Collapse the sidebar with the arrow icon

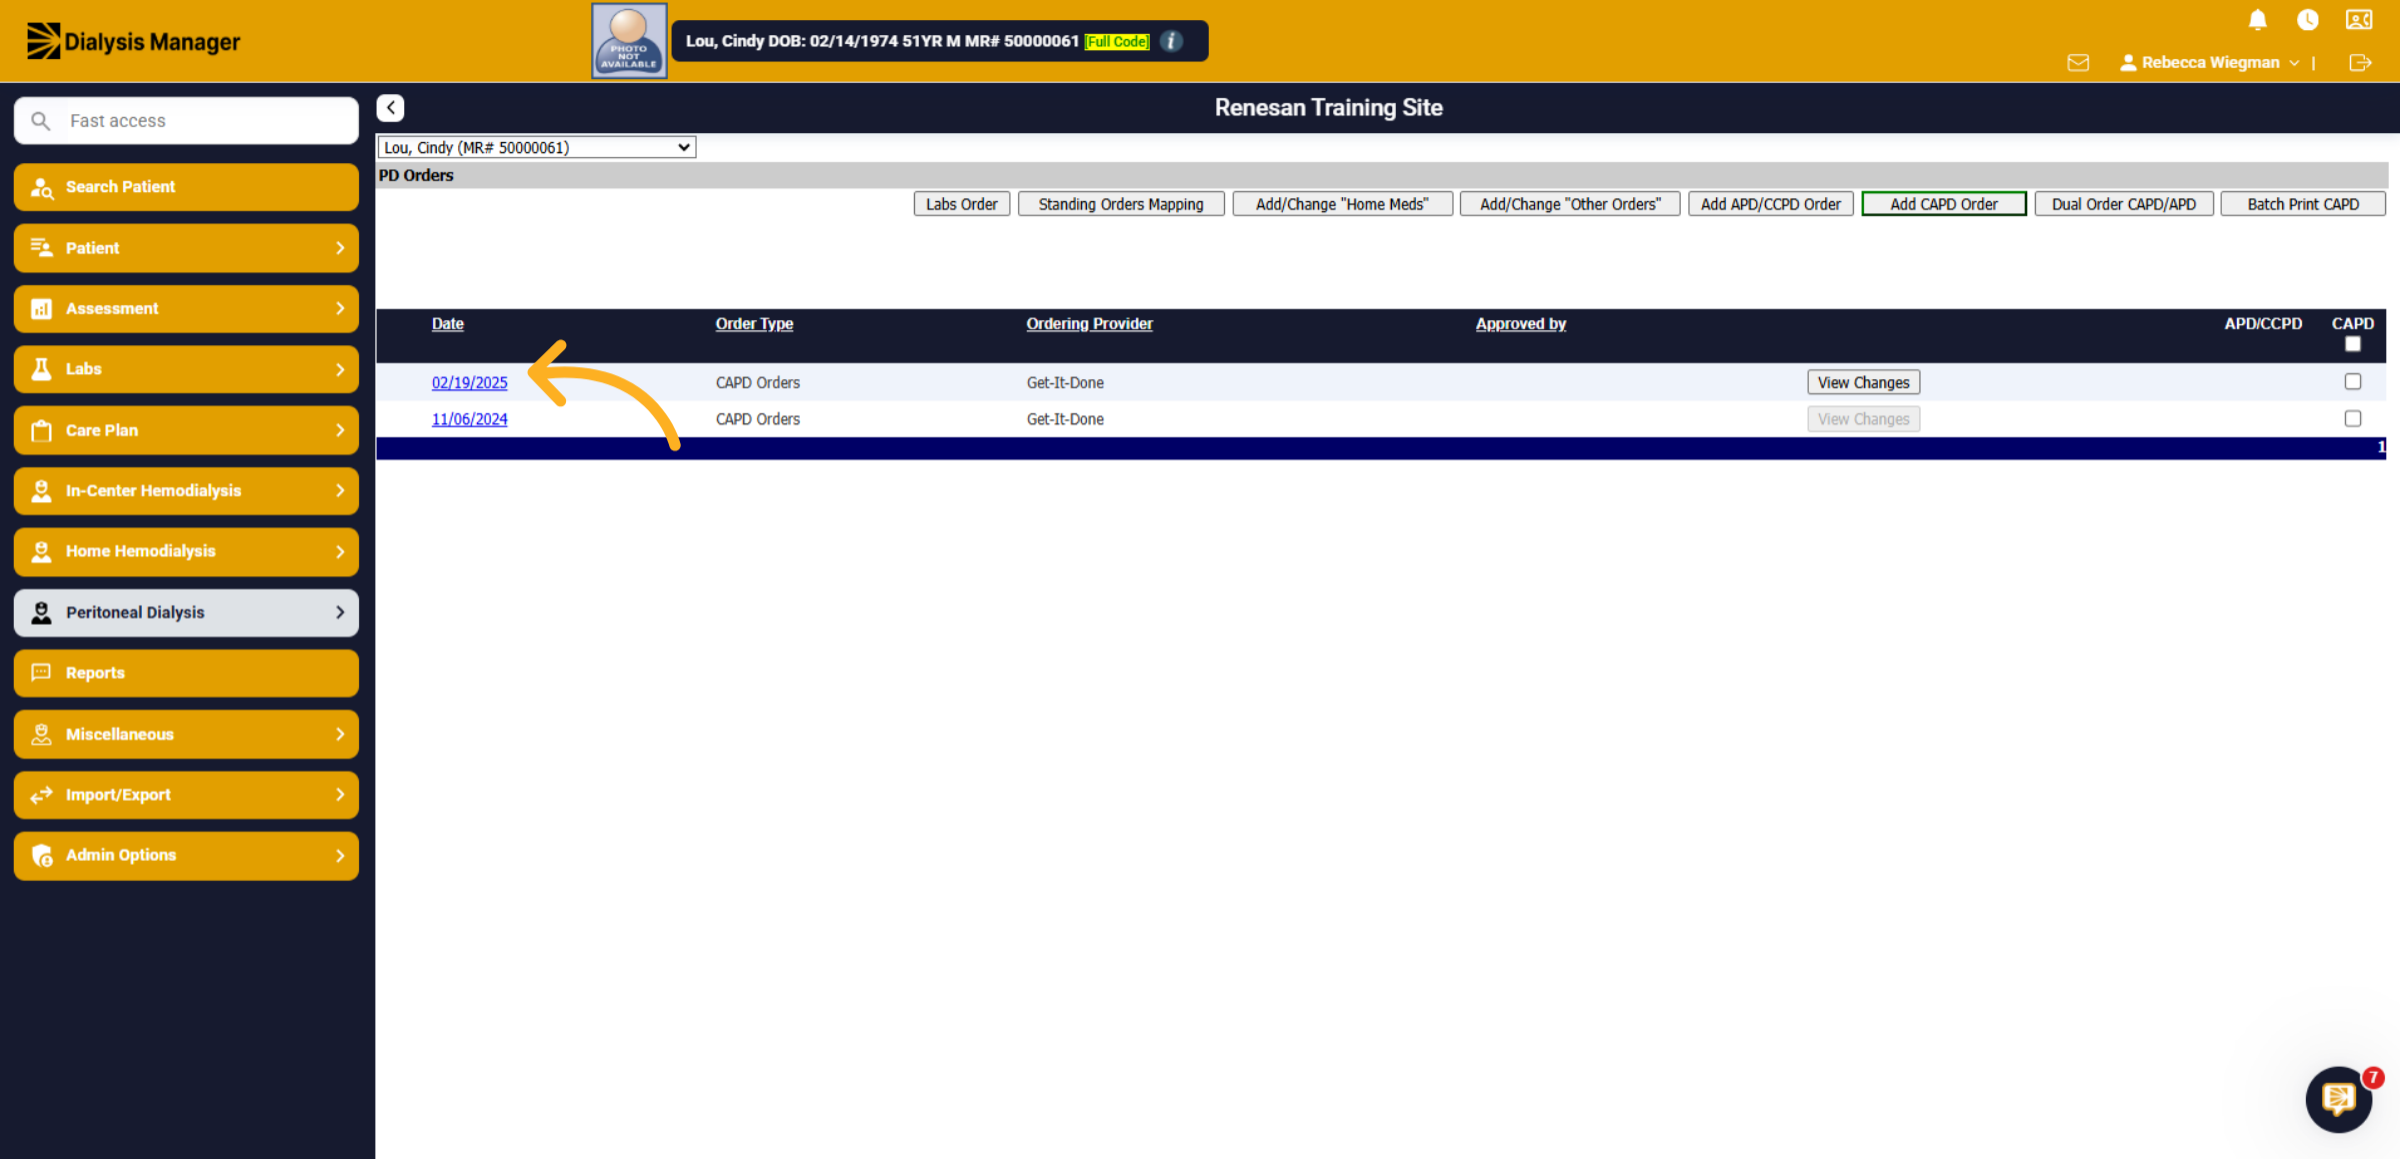coord(390,107)
